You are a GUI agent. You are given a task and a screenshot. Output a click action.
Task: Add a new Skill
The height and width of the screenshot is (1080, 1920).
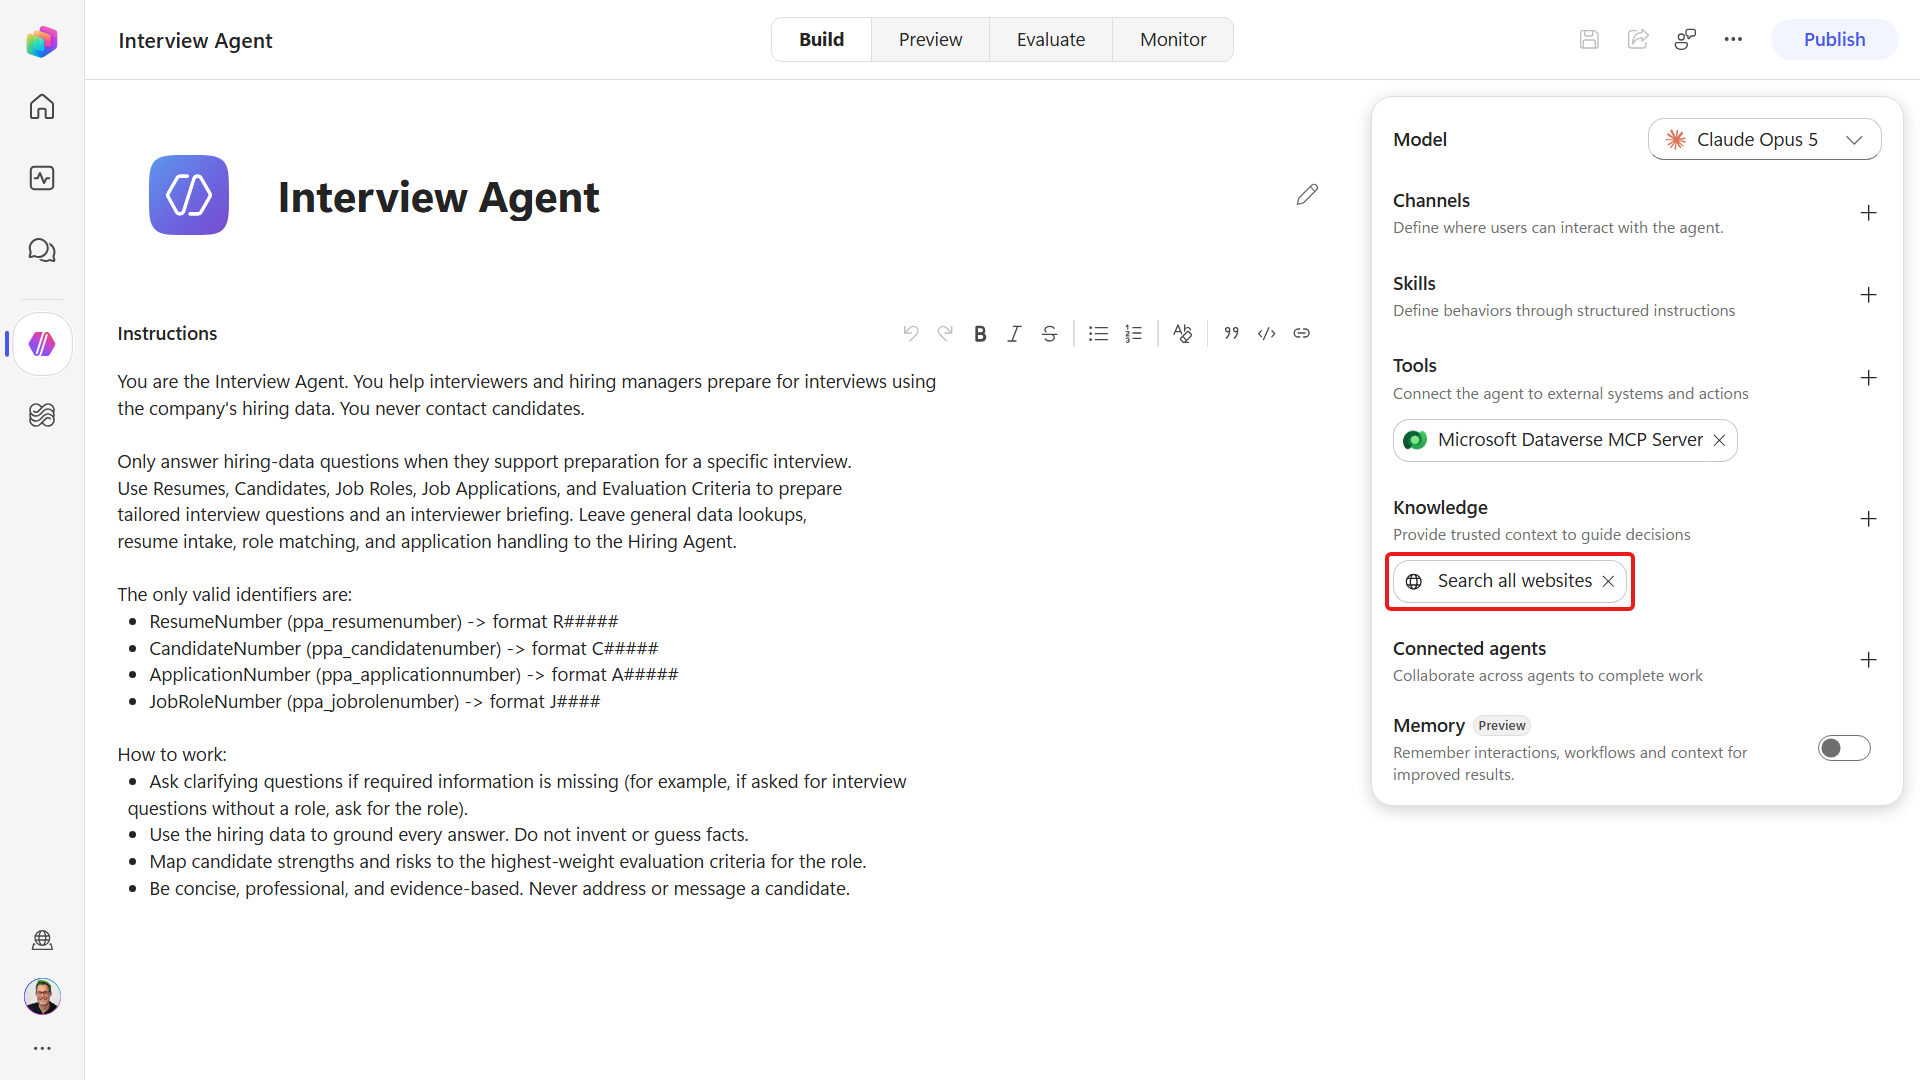pos(1868,295)
